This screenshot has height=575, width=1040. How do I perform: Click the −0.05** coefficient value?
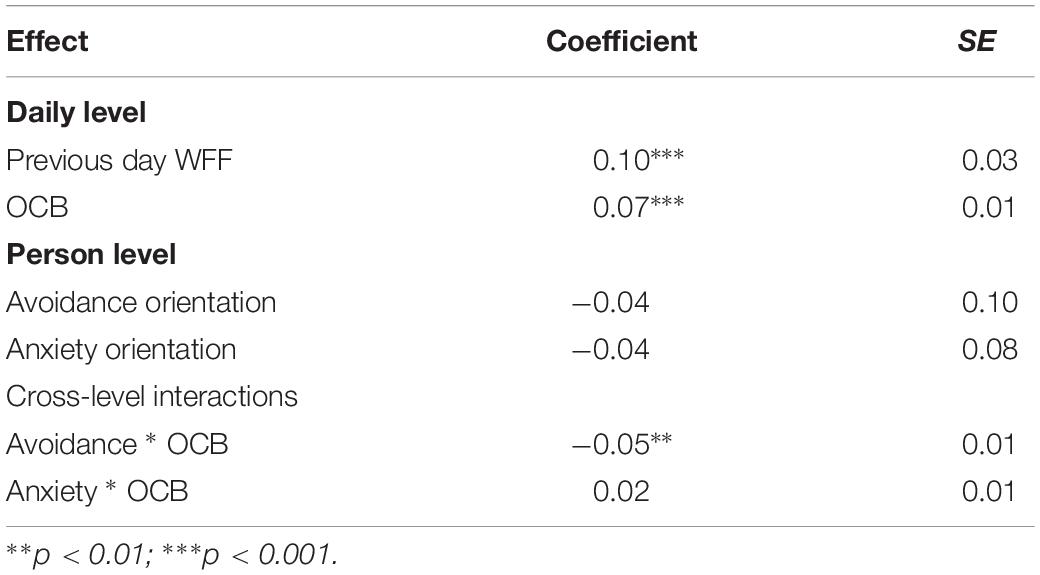point(622,444)
